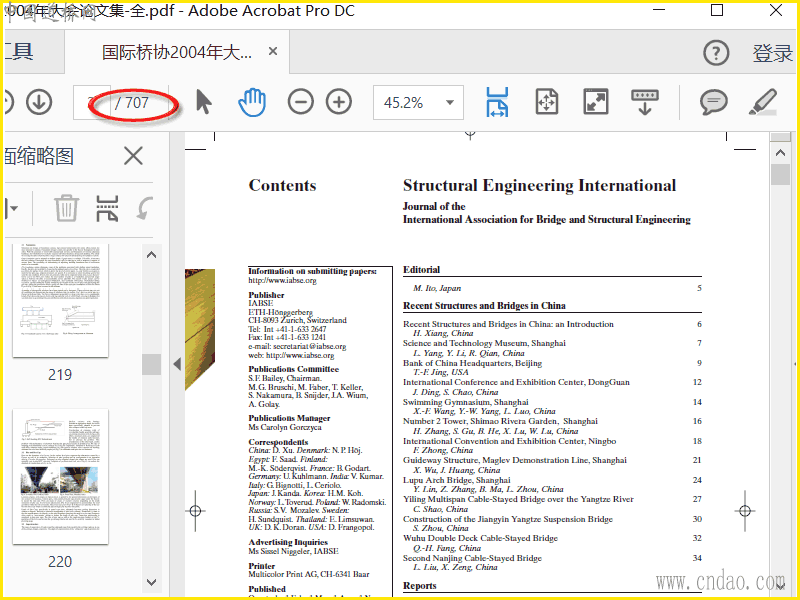Viewport: 800px width, 600px height.
Task: Fit one full page to window
Action: pos(546,102)
